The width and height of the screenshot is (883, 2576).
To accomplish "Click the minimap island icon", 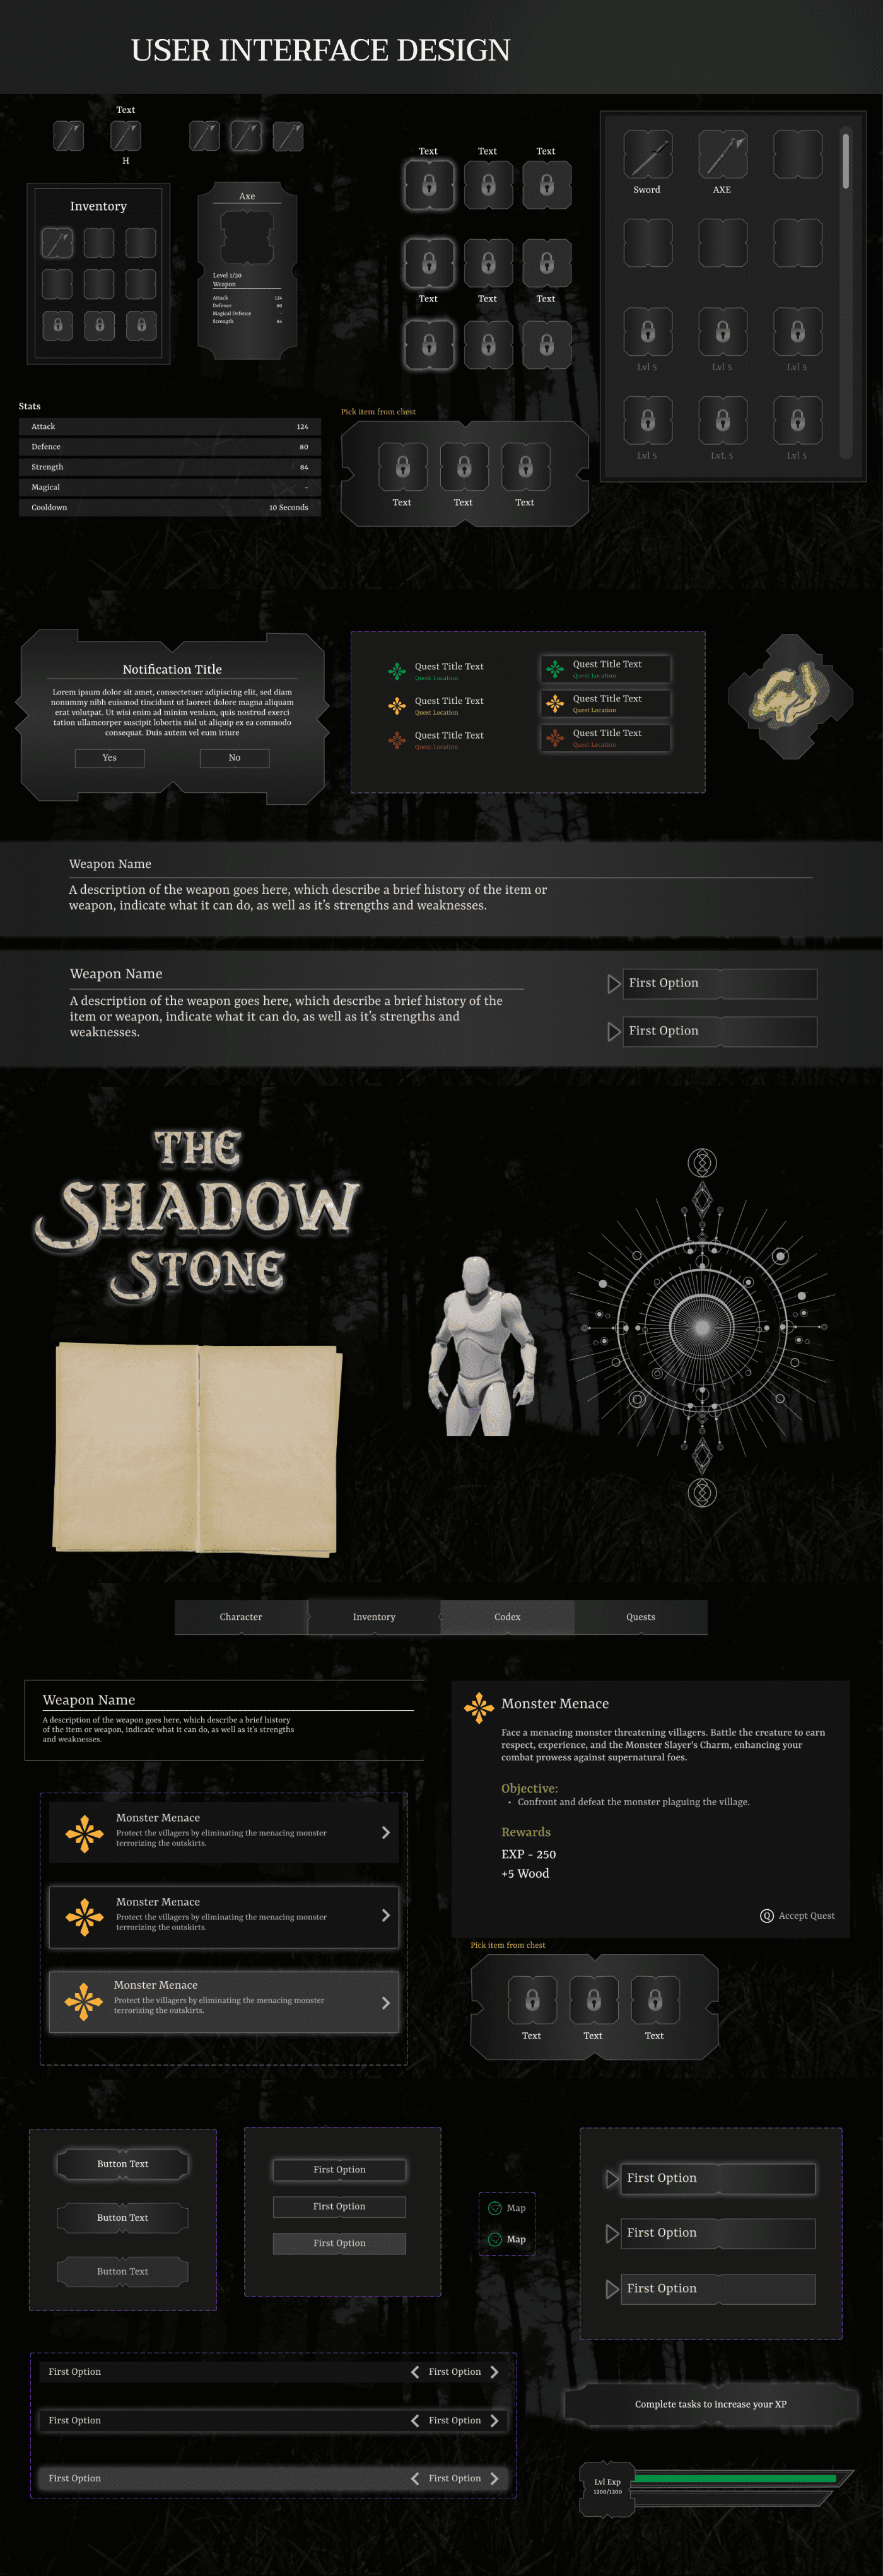I will coord(790,696).
